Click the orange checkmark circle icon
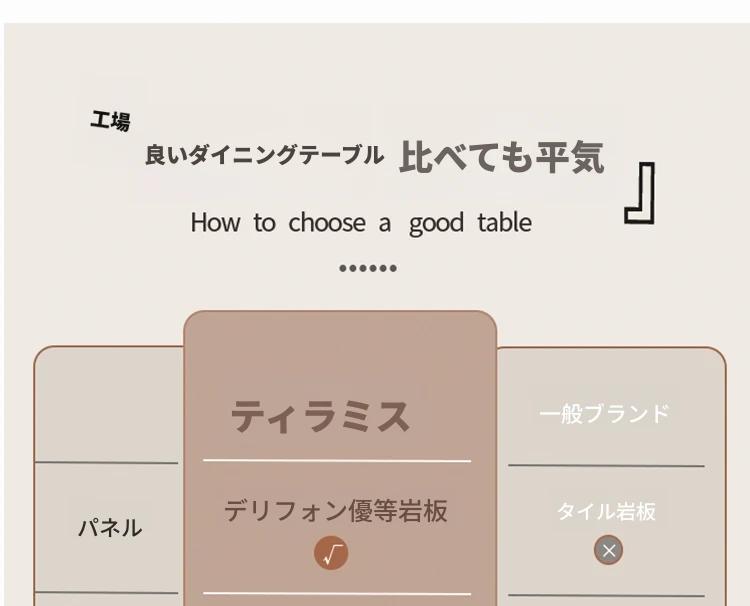Image resolution: width=750 pixels, height=606 pixels. click(331, 553)
